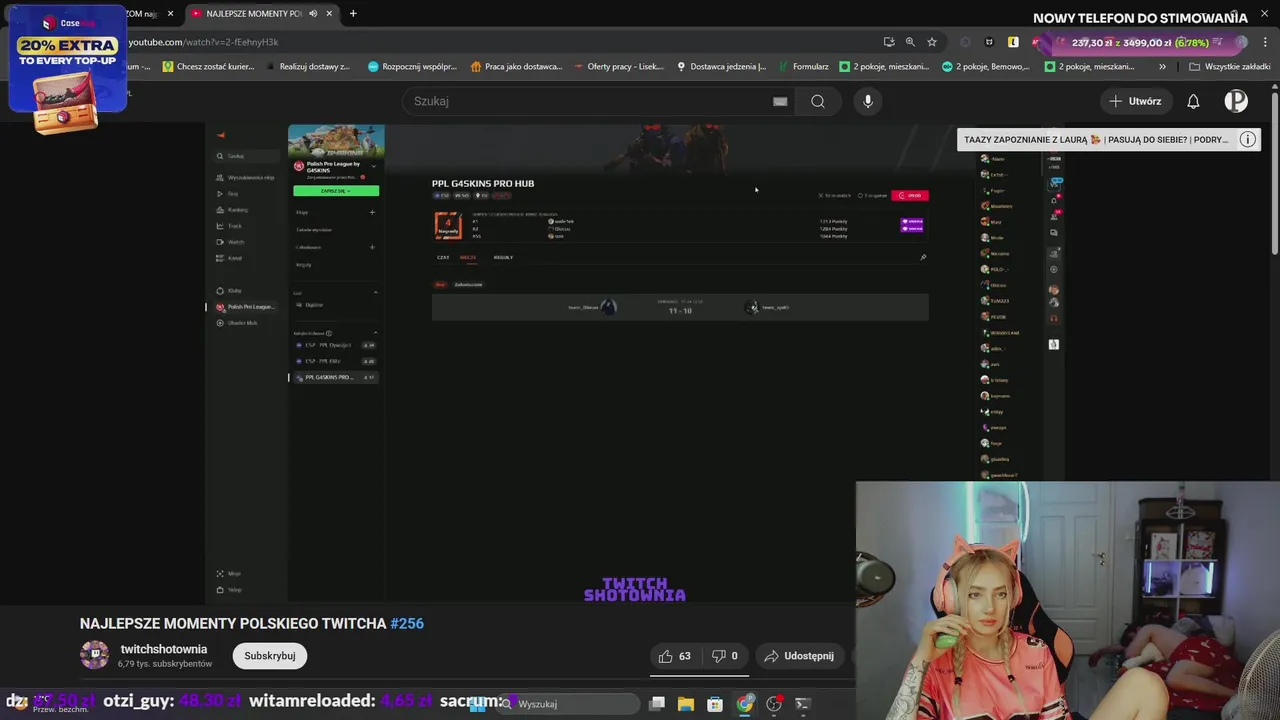This screenshot has width=1280, height=720.
Task: Open the zoom magnifier icon in address bar
Action: [910, 42]
